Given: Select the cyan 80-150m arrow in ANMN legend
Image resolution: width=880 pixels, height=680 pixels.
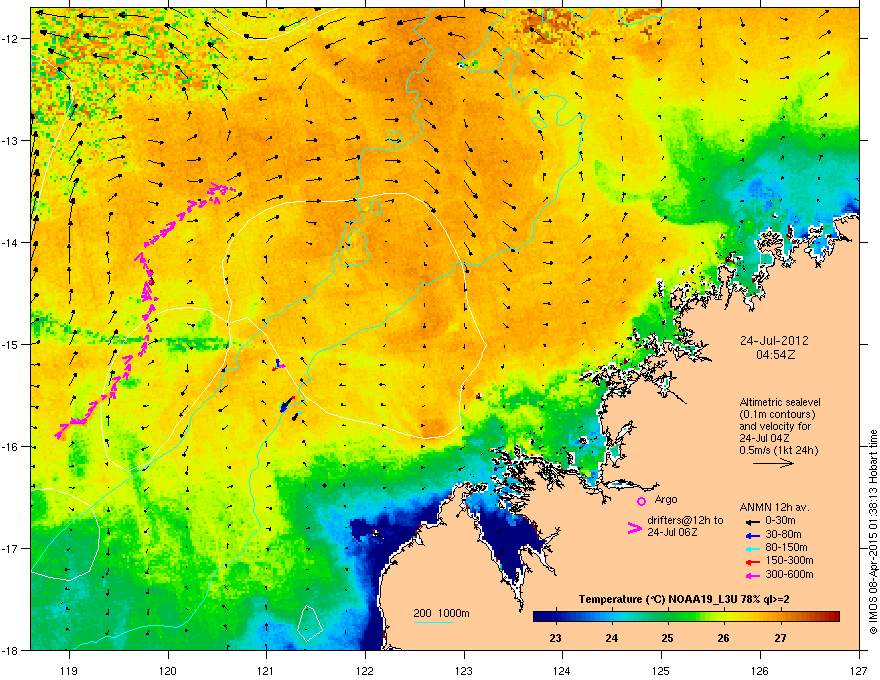Looking at the screenshot, I should point(753,549).
